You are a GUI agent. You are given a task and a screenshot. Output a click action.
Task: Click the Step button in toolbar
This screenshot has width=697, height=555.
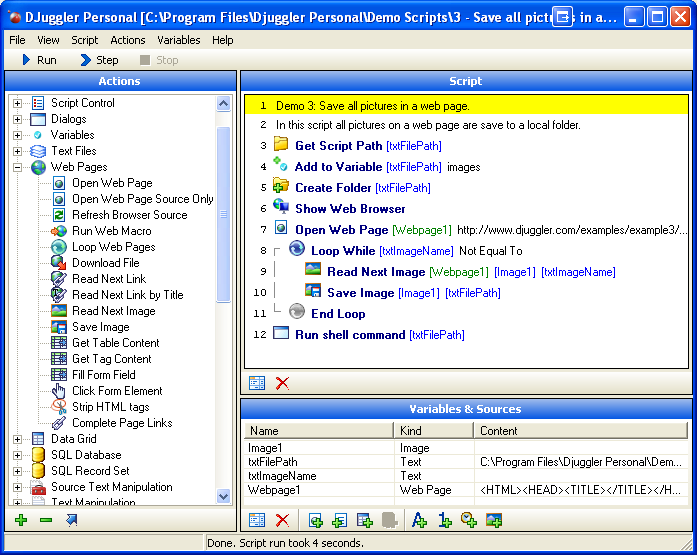(99, 60)
